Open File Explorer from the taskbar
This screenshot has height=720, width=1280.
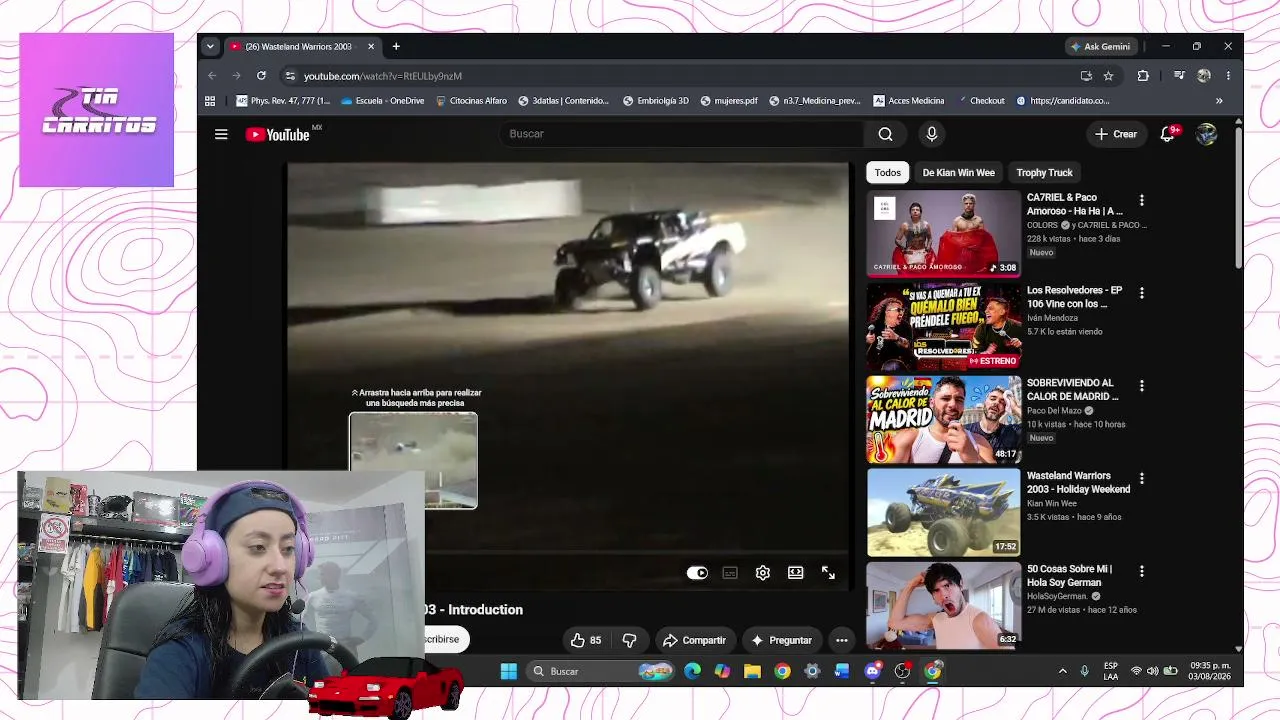[x=752, y=671]
